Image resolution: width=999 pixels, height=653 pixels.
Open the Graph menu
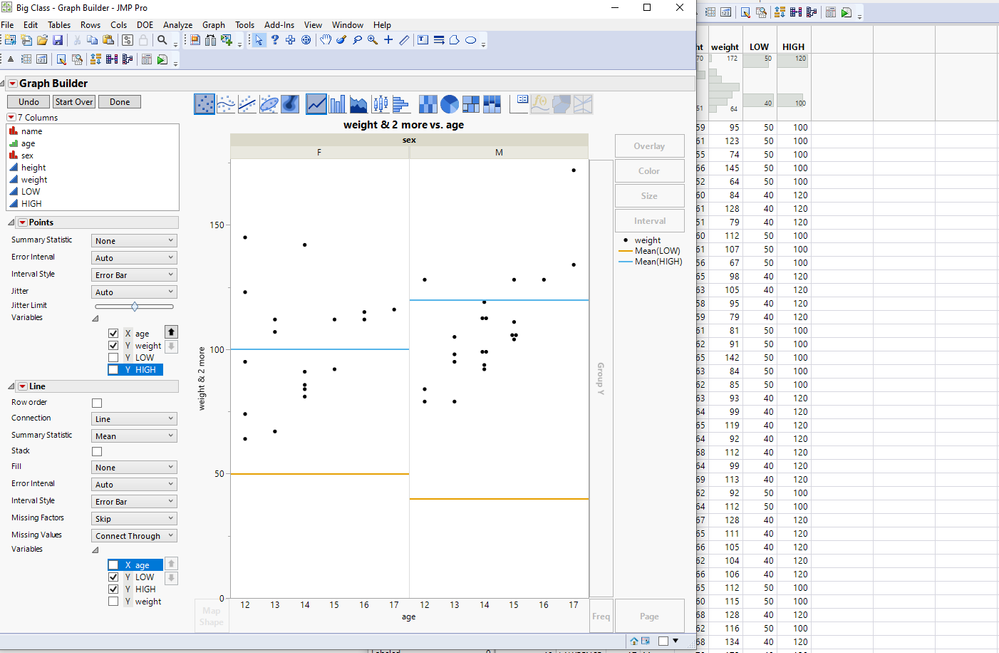213,24
